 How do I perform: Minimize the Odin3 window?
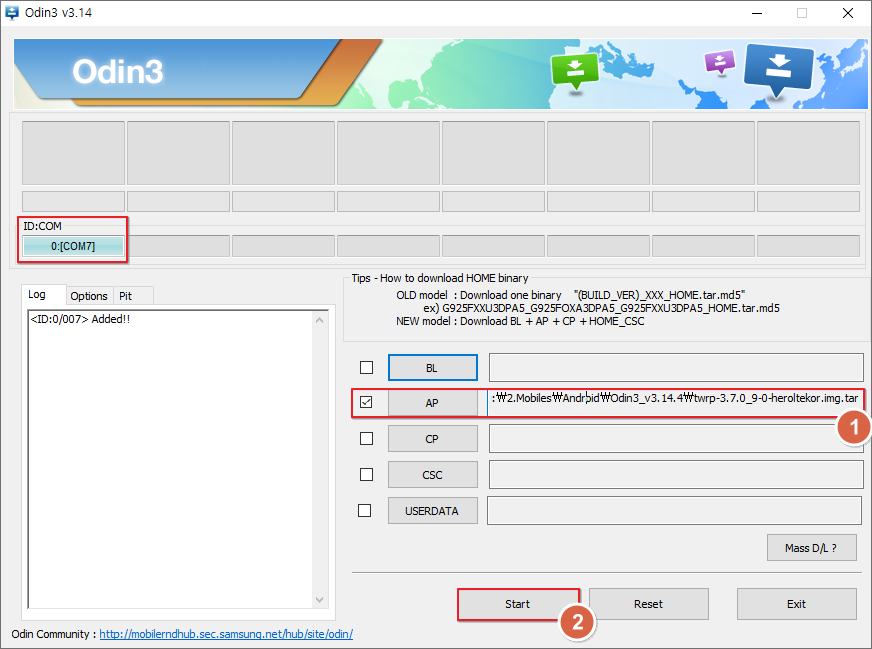757,13
